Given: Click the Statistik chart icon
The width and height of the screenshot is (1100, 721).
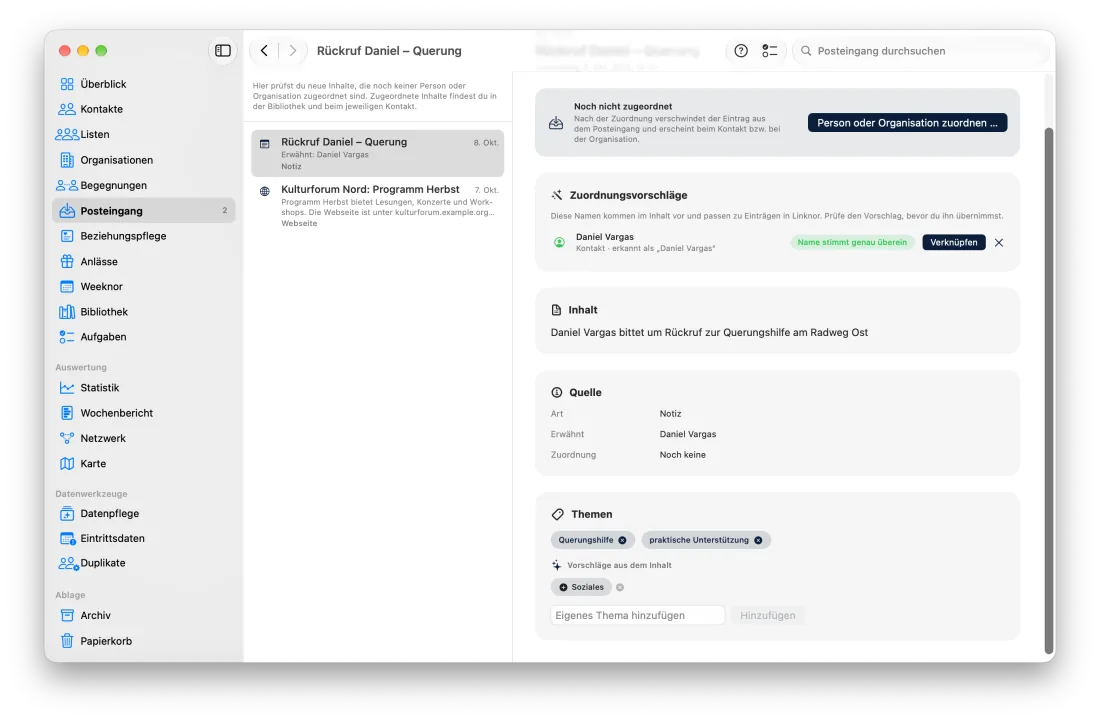Looking at the screenshot, I should click(67, 388).
